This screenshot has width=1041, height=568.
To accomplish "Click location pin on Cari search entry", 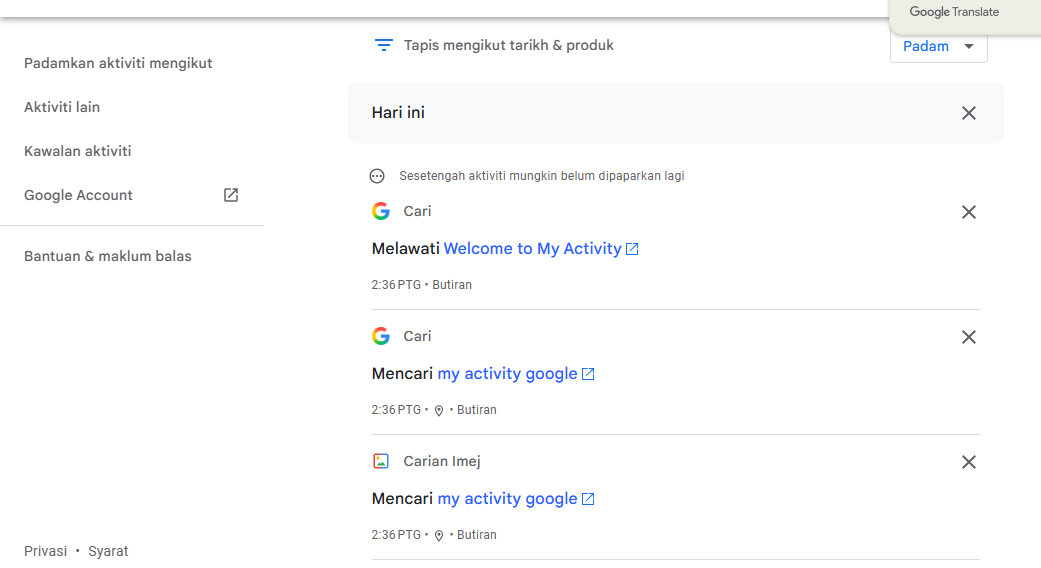I will point(439,411).
